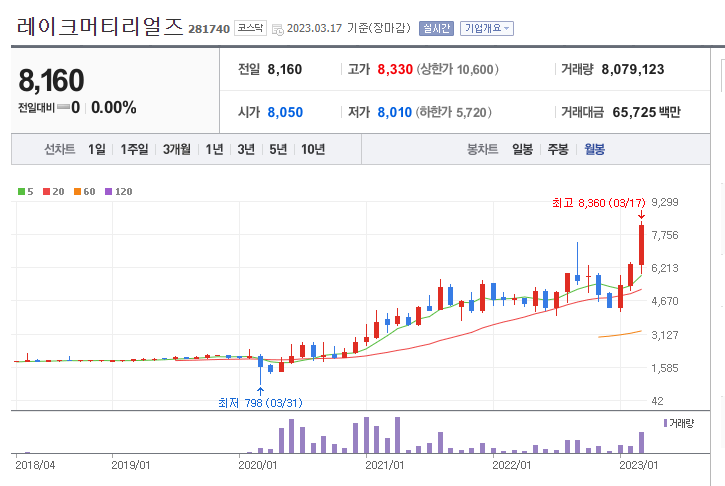Click the 실시간 badge button
The width and height of the screenshot is (725, 486).
[x=436, y=28]
